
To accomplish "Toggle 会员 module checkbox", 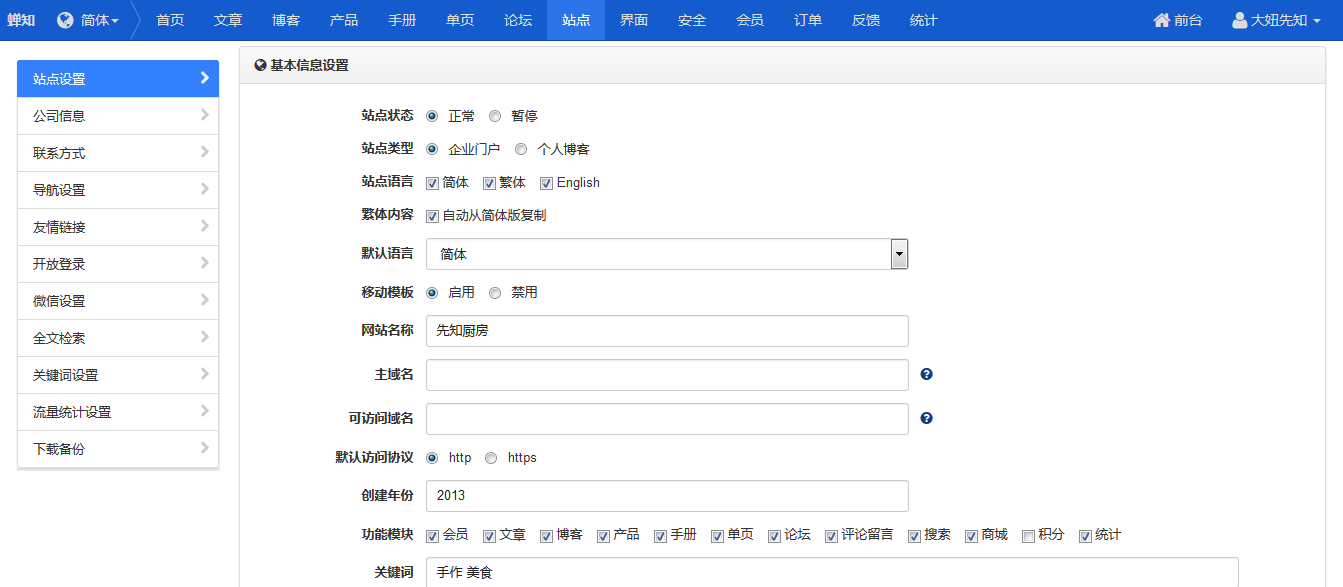I will pos(432,536).
